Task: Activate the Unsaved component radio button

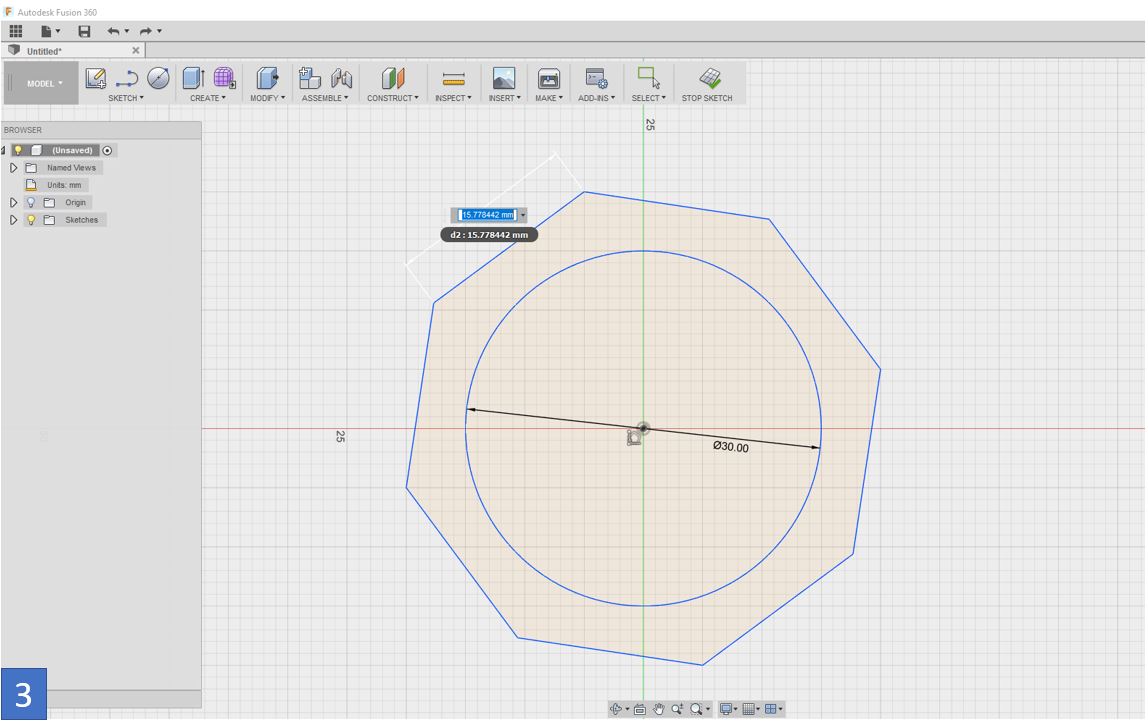Action: [108, 150]
